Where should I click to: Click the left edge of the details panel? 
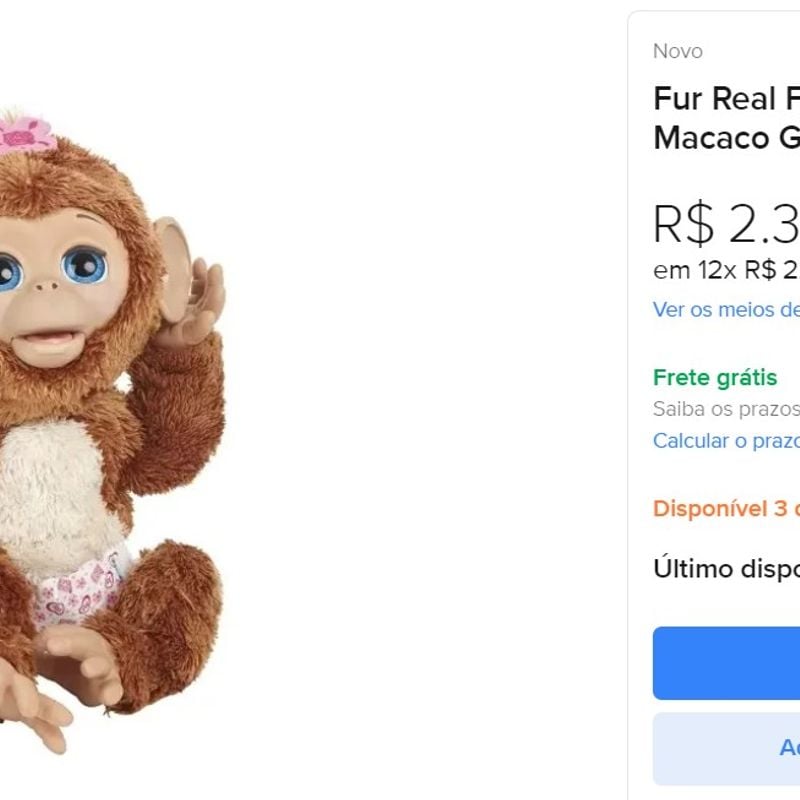[x=628, y=400]
